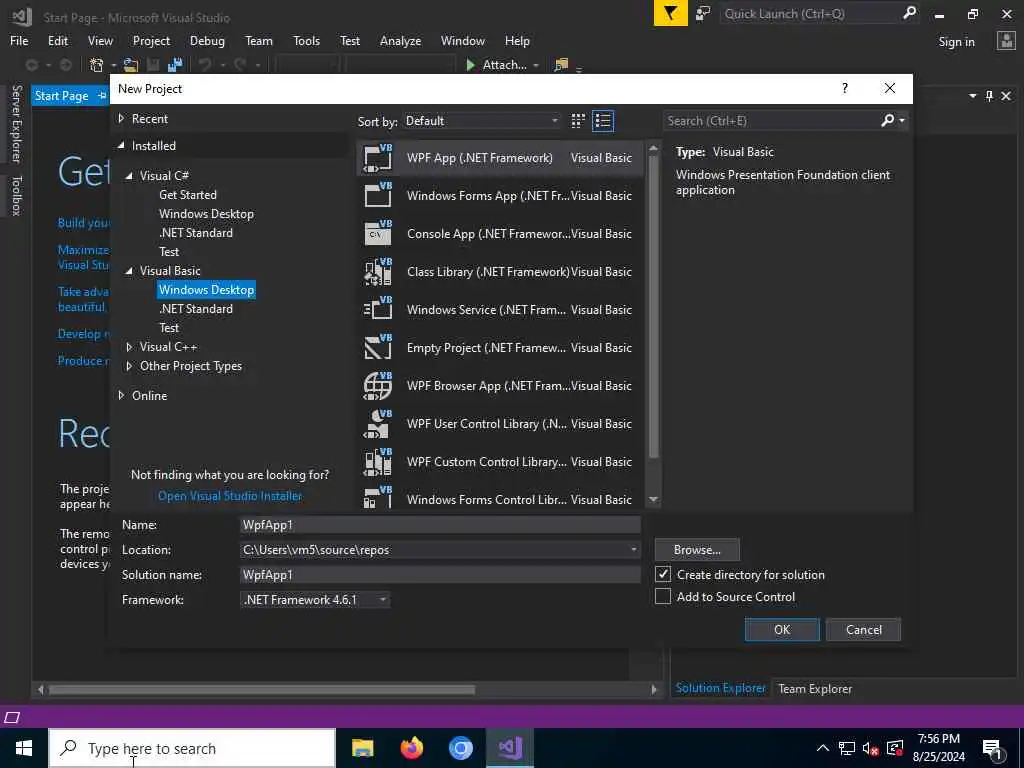Click the template search magnifier icon
The height and width of the screenshot is (768, 1024).
pos(888,120)
